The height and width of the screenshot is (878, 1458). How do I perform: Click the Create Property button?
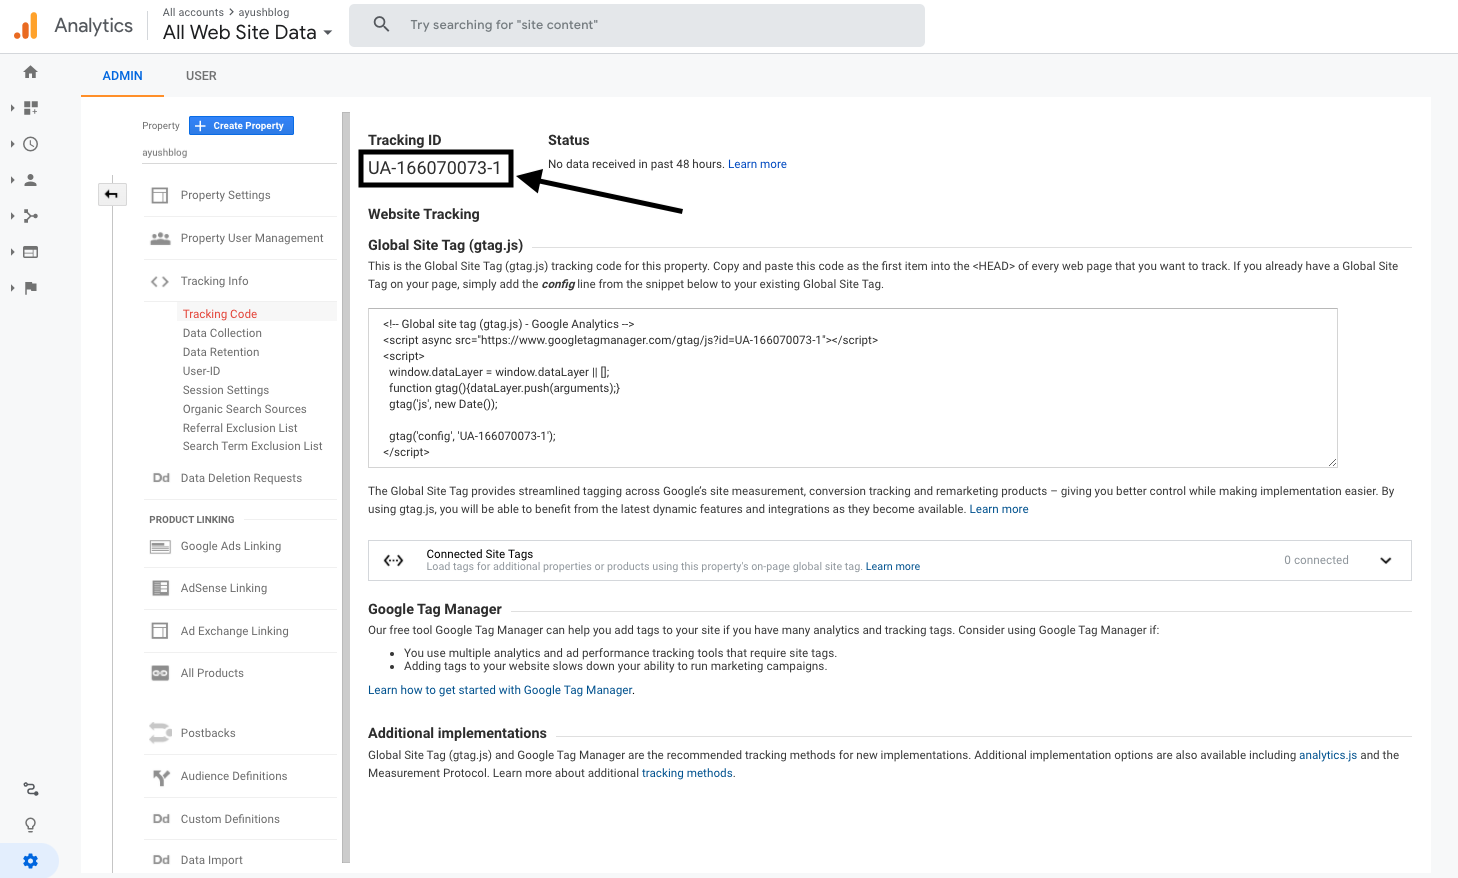[x=241, y=126]
